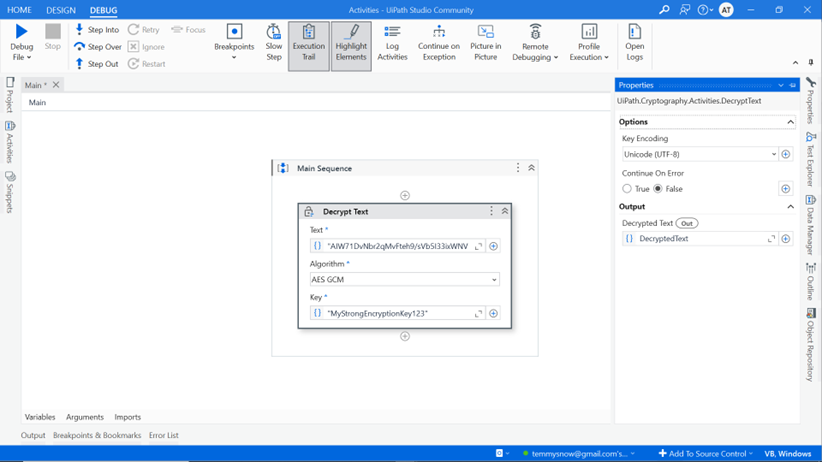Click the Text input field in Decrypt Text

point(397,246)
